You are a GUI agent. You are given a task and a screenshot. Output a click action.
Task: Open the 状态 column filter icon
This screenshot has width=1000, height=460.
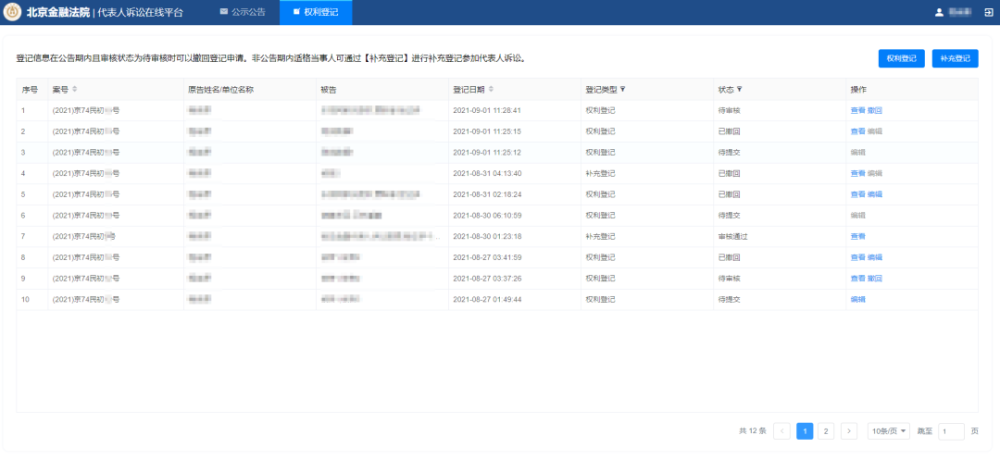(740, 89)
